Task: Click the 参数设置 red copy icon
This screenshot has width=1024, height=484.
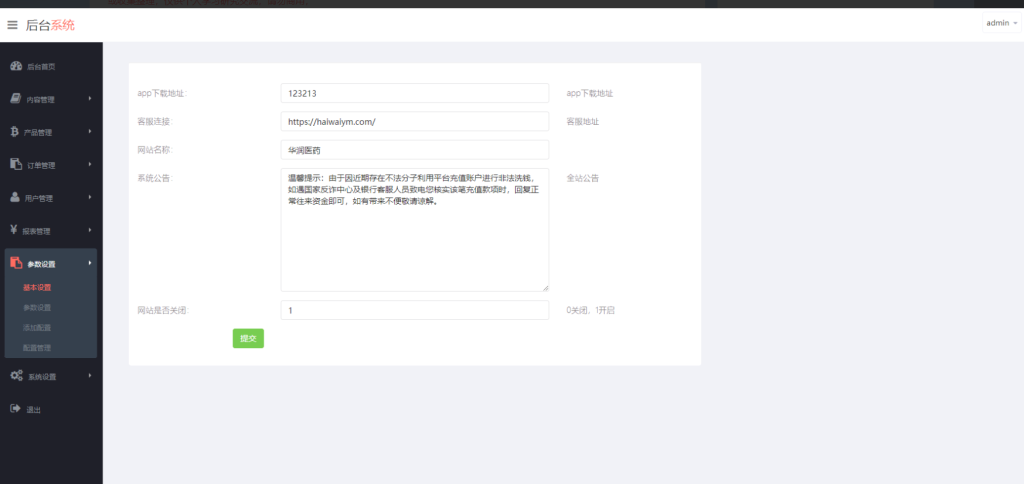Action: pyautogui.click(x=16, y=263)
